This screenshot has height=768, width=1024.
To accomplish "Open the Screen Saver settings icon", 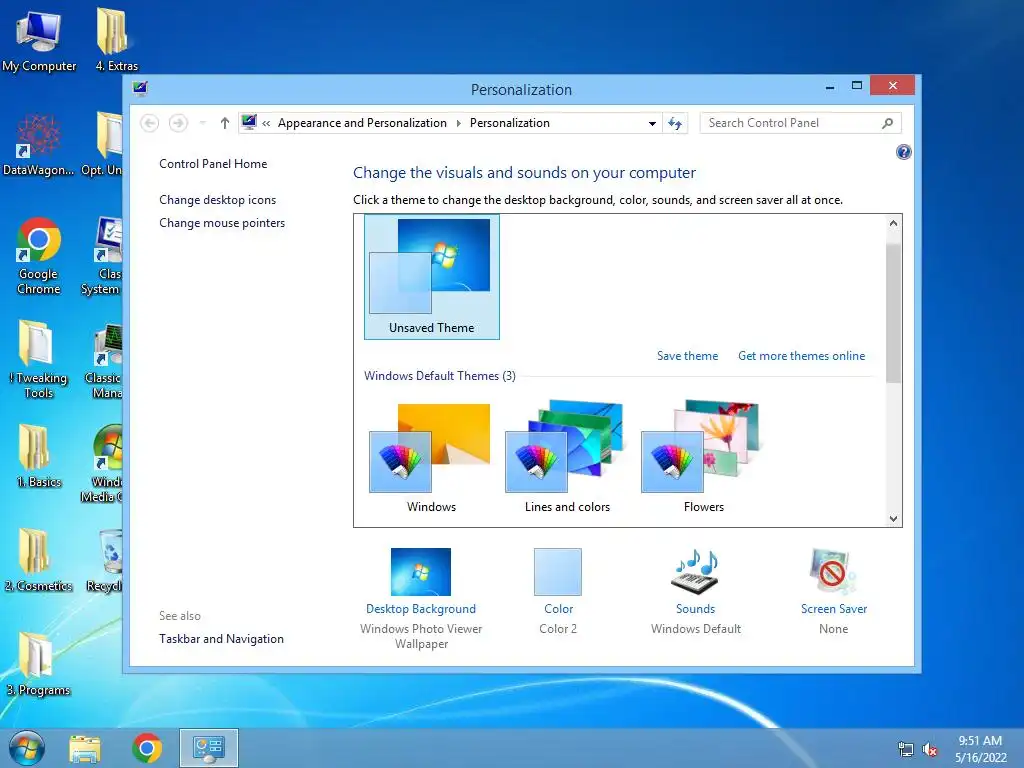I will tap(833, 571).
